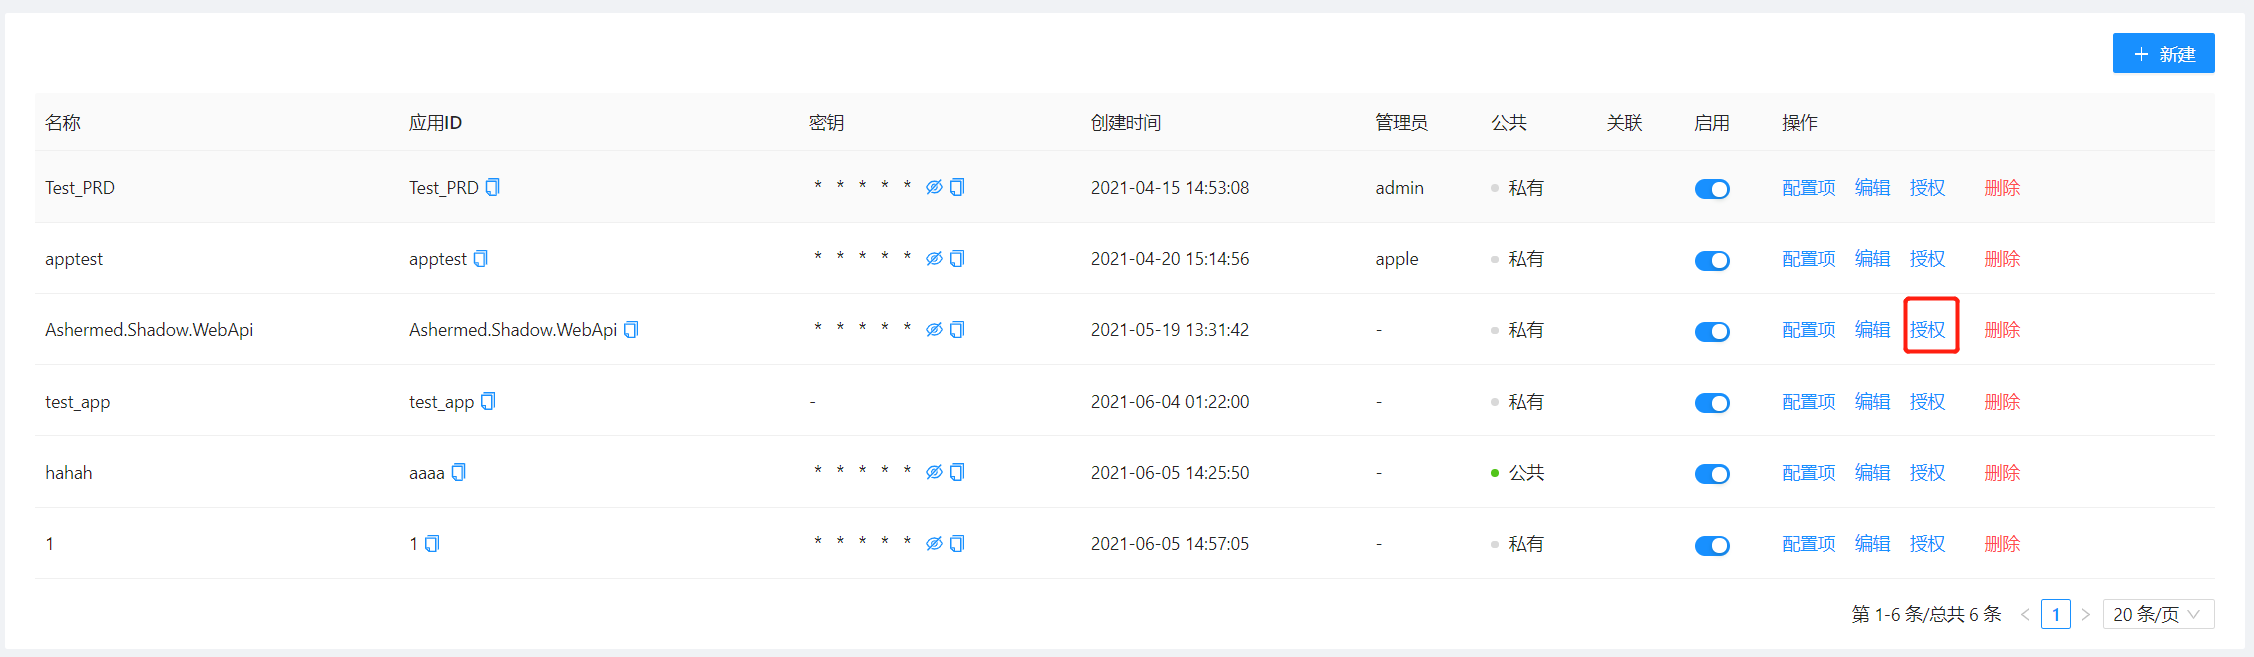Screen dimensions: 2254x657
Task: Copy the secret key for hahah
Action: pyautogui.click(x=957, y=472)
